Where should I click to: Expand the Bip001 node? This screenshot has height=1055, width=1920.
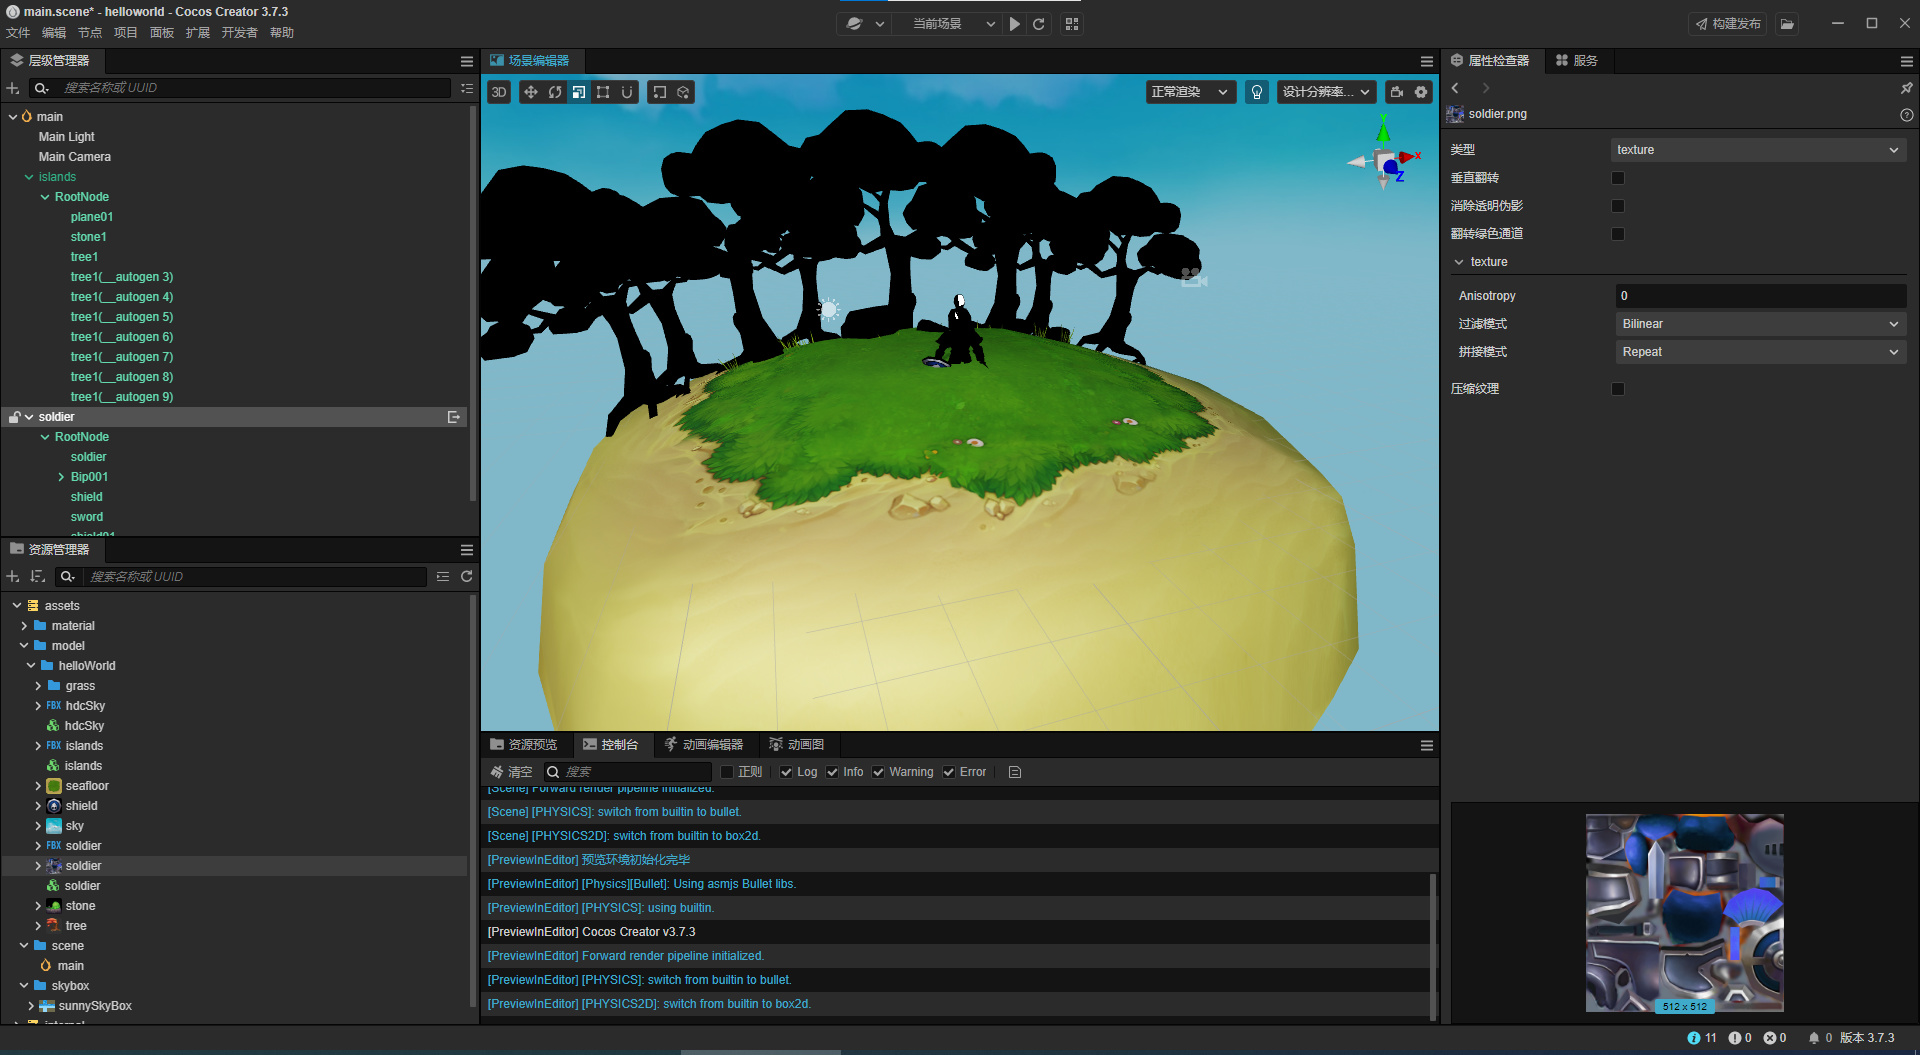click(x=61, y=477)
